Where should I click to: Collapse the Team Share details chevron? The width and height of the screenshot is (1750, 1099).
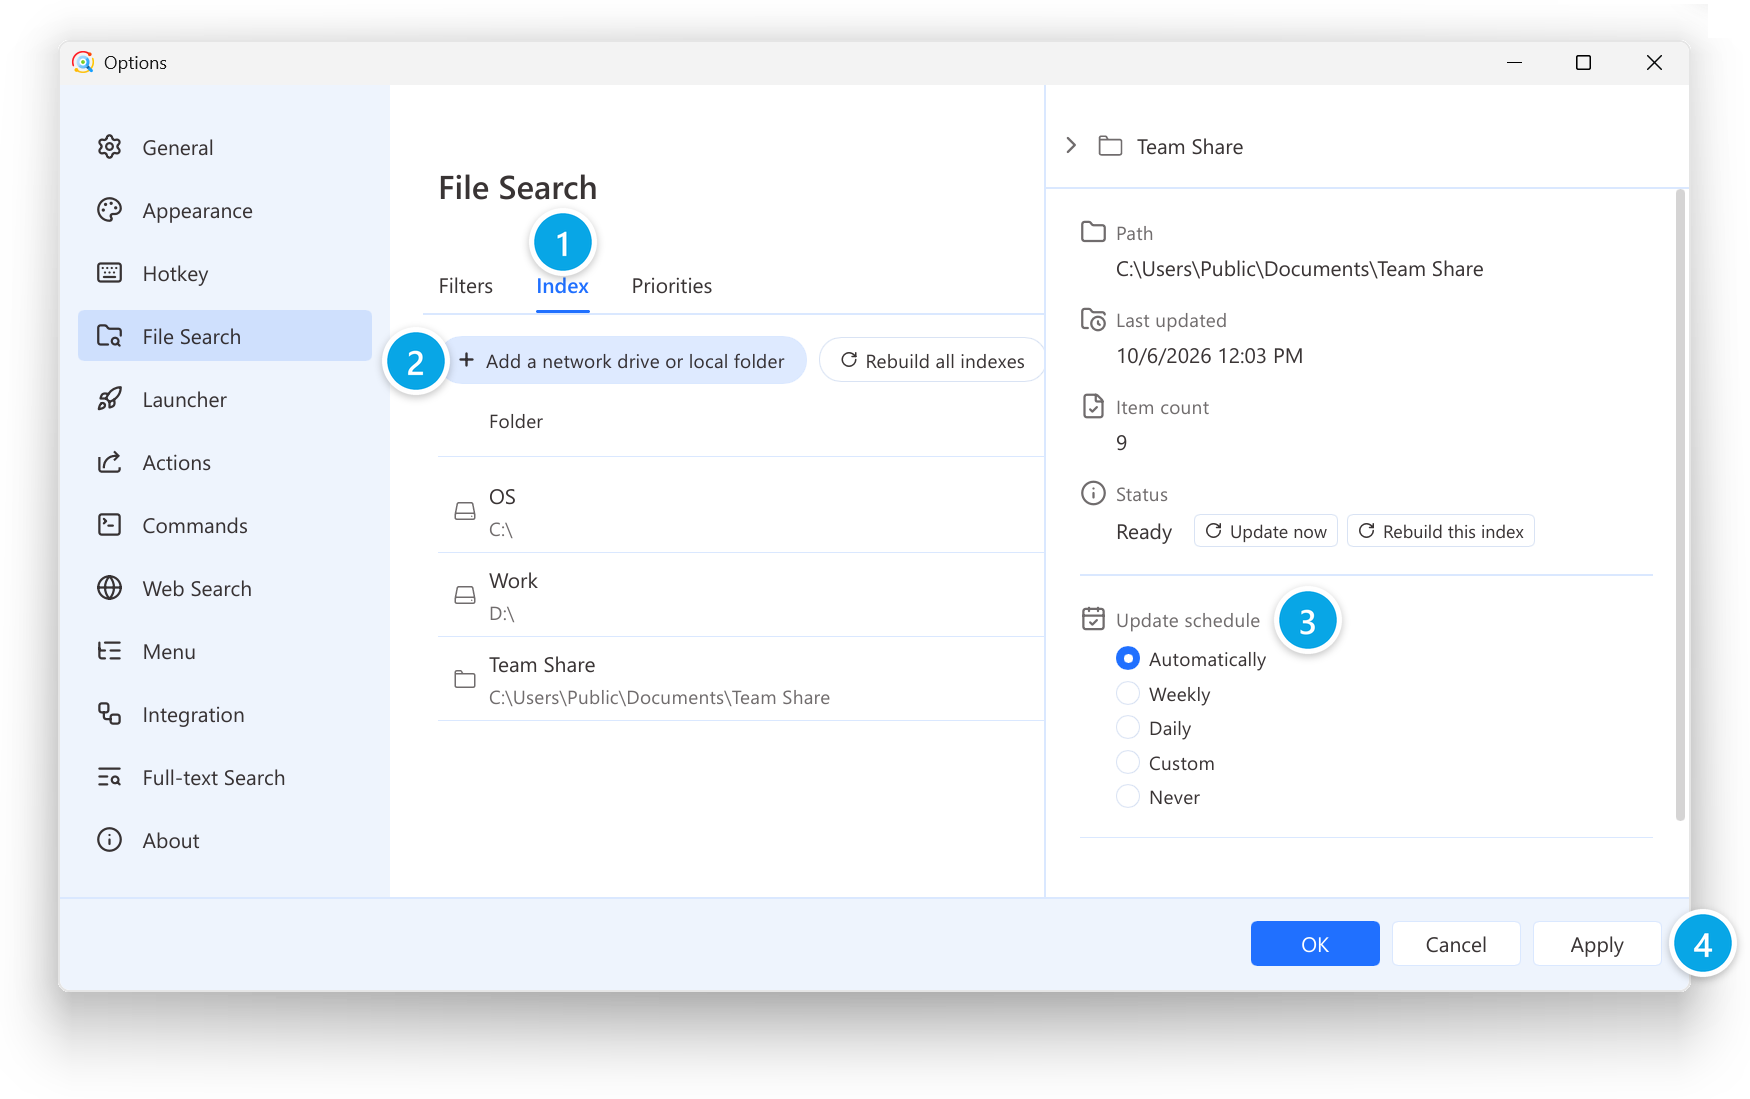(x=1071, y=146)
